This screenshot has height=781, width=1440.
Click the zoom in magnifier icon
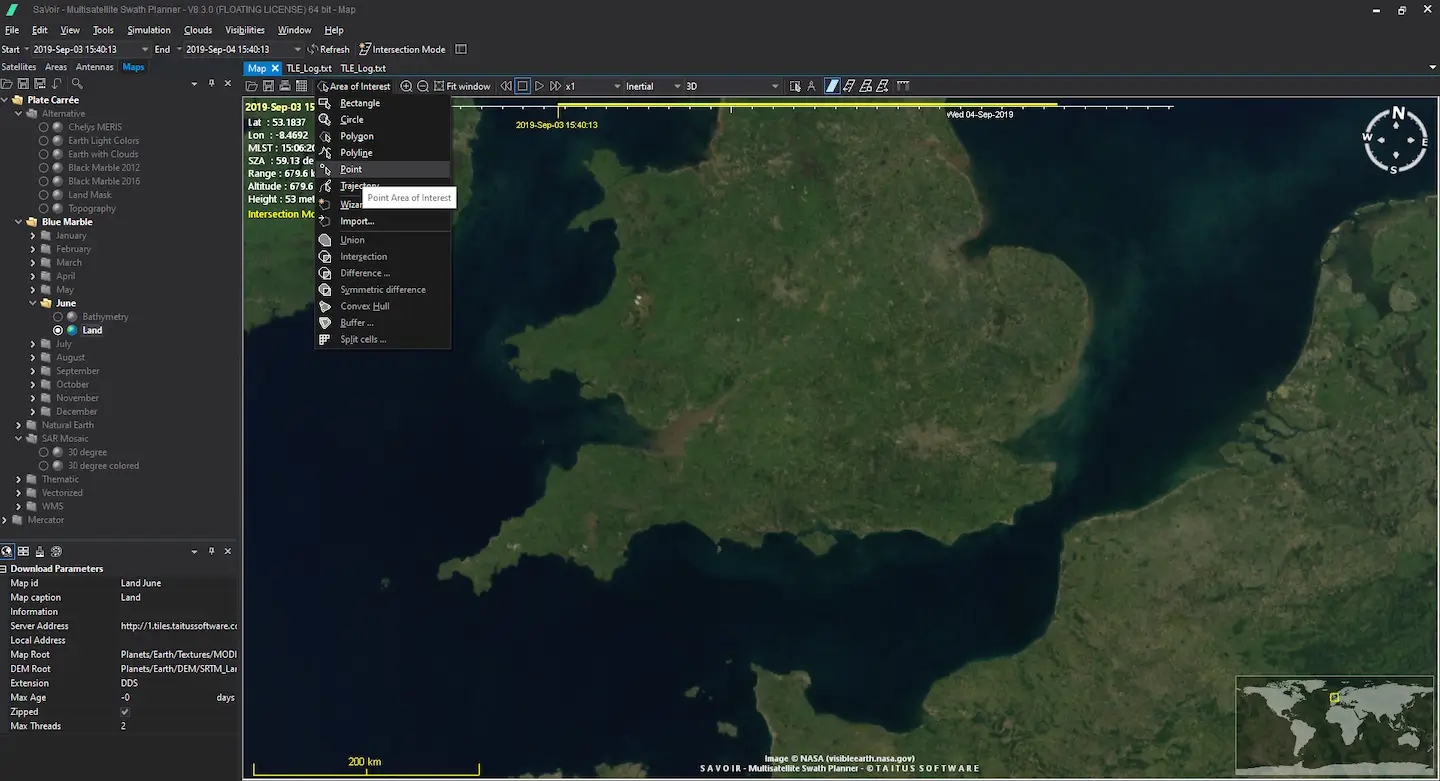(406, 87)
